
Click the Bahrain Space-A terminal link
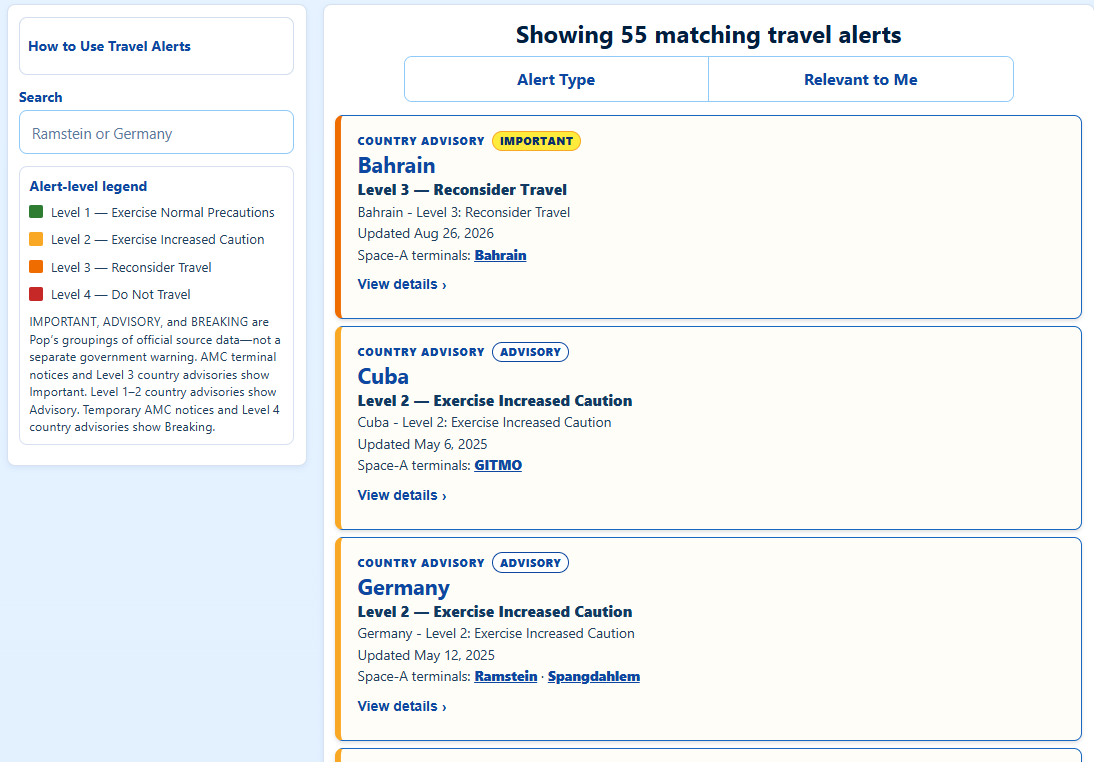tap(500, 255)
